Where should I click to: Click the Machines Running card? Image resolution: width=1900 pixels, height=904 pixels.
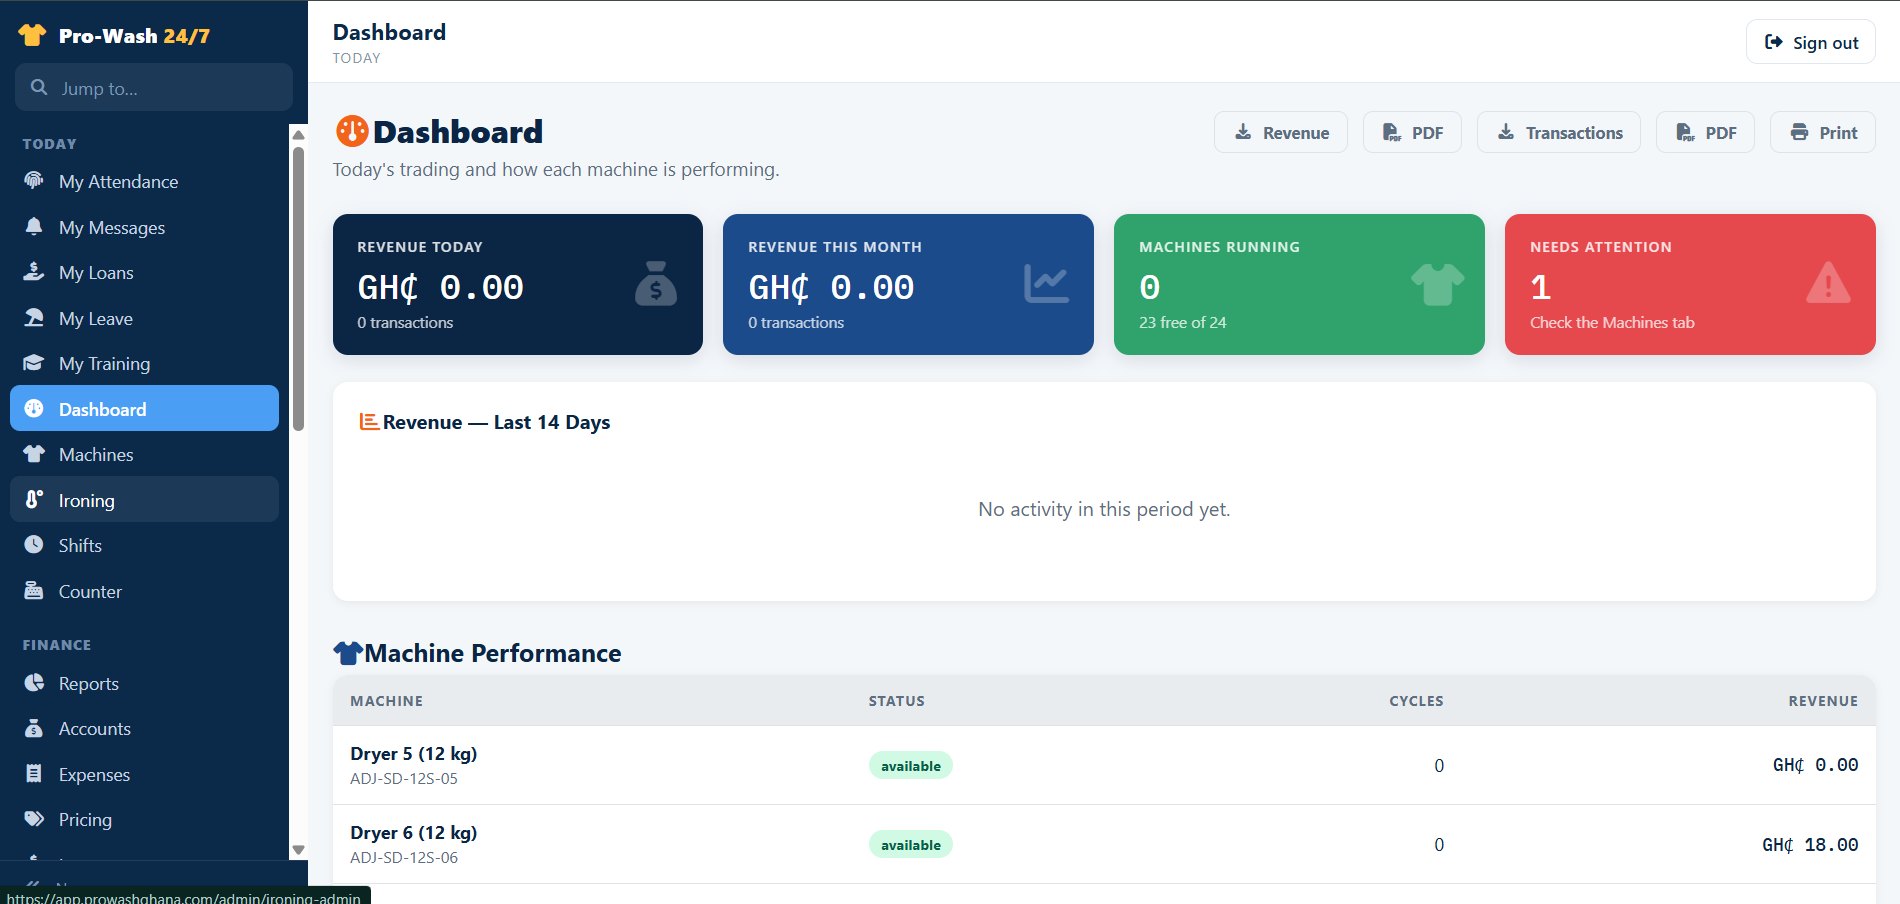click(1299, 284)
